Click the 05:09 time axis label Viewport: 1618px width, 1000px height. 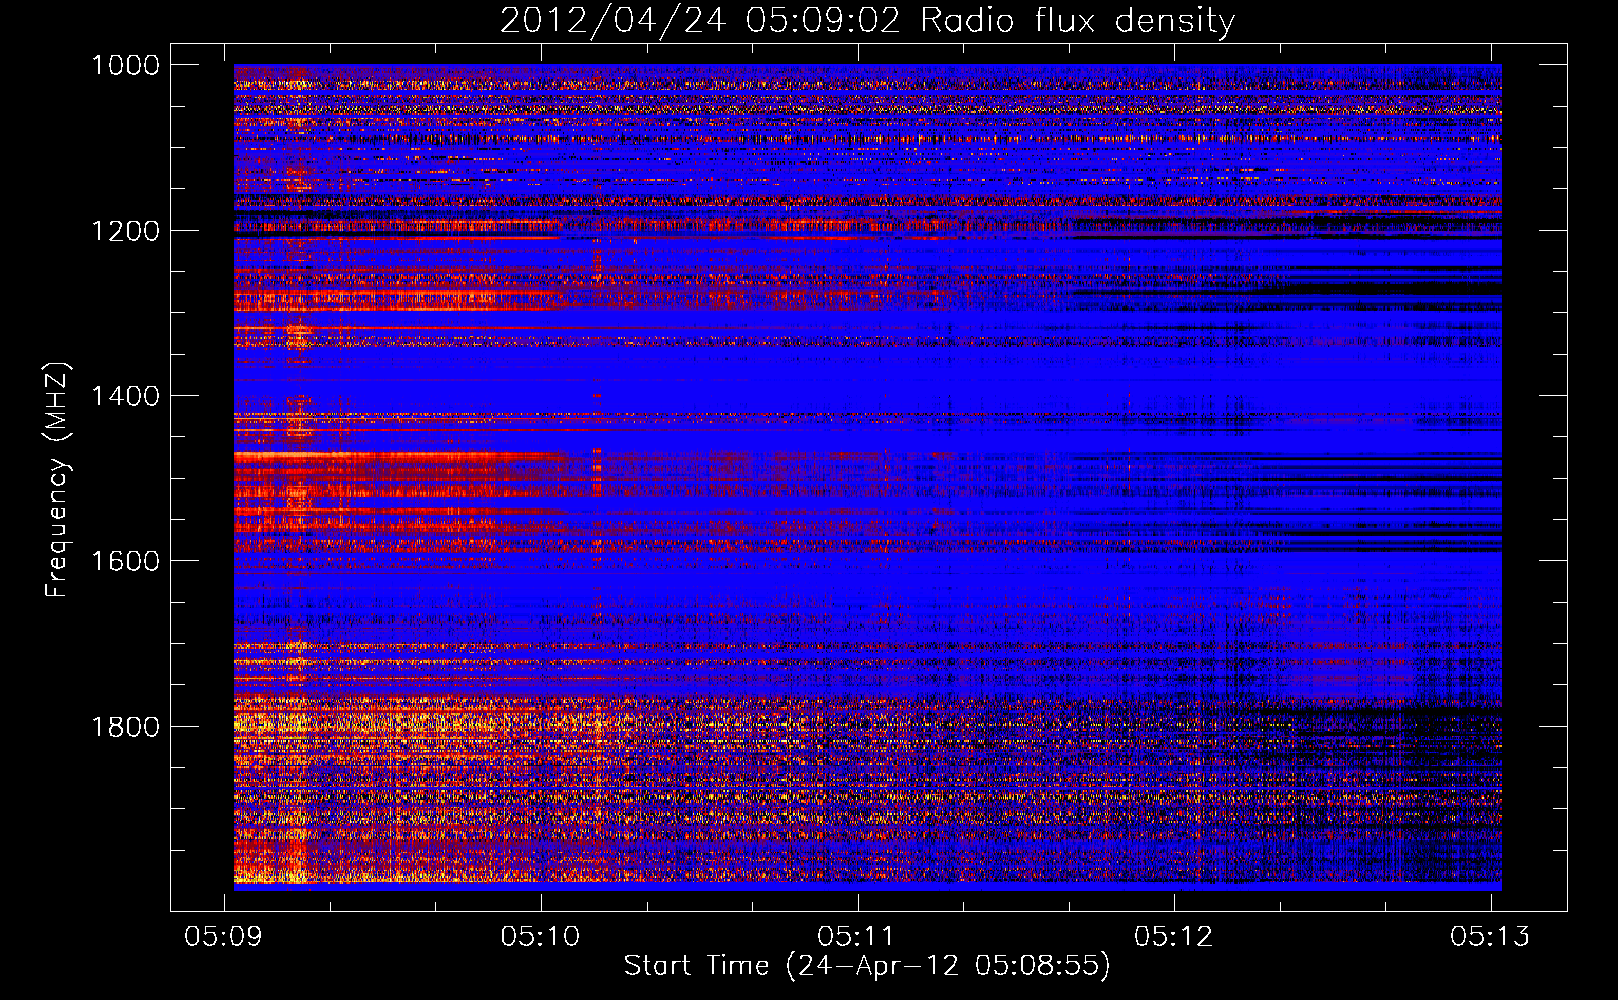224,936
